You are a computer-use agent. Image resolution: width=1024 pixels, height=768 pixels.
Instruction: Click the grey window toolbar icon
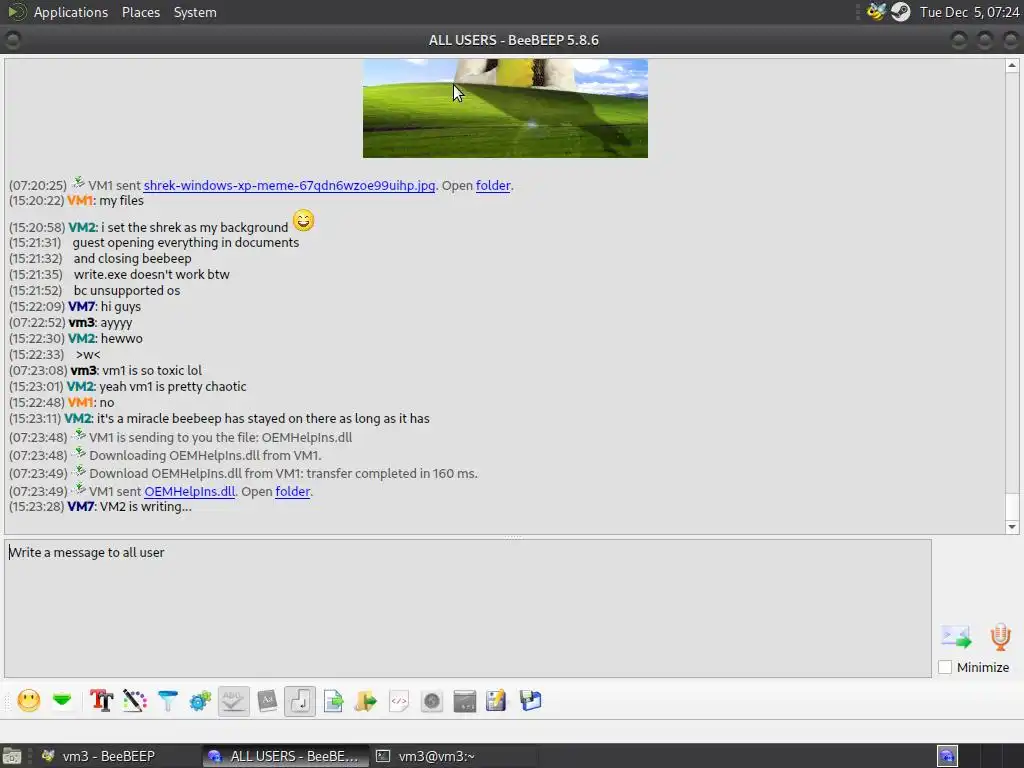(465, 701)
